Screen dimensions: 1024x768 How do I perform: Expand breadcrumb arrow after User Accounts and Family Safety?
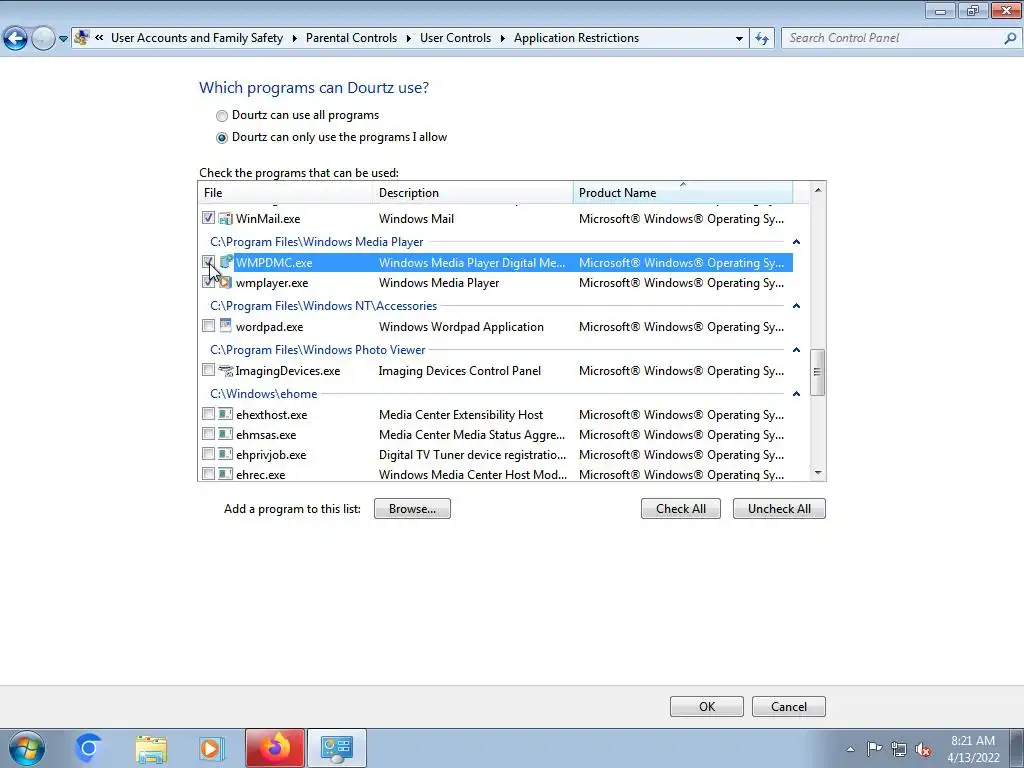pyautogui.click(x=295, y=39)
